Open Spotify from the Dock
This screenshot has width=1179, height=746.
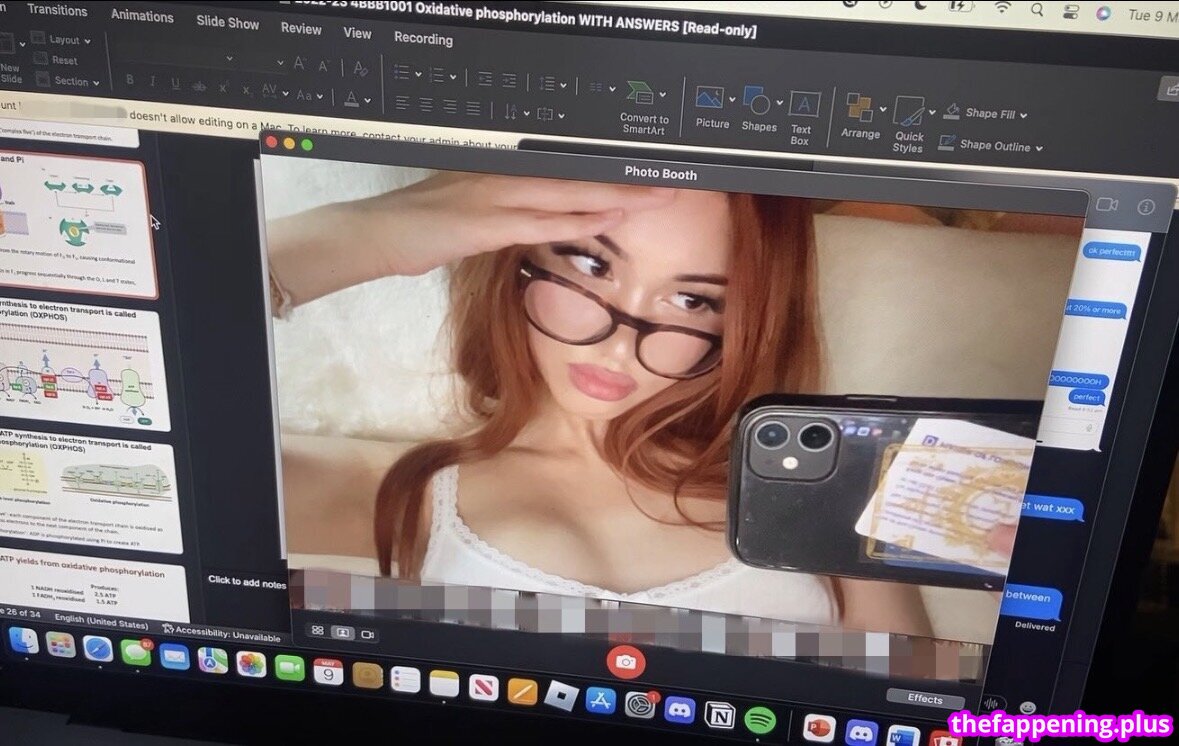pyautogui.click(x=761, y=718)
